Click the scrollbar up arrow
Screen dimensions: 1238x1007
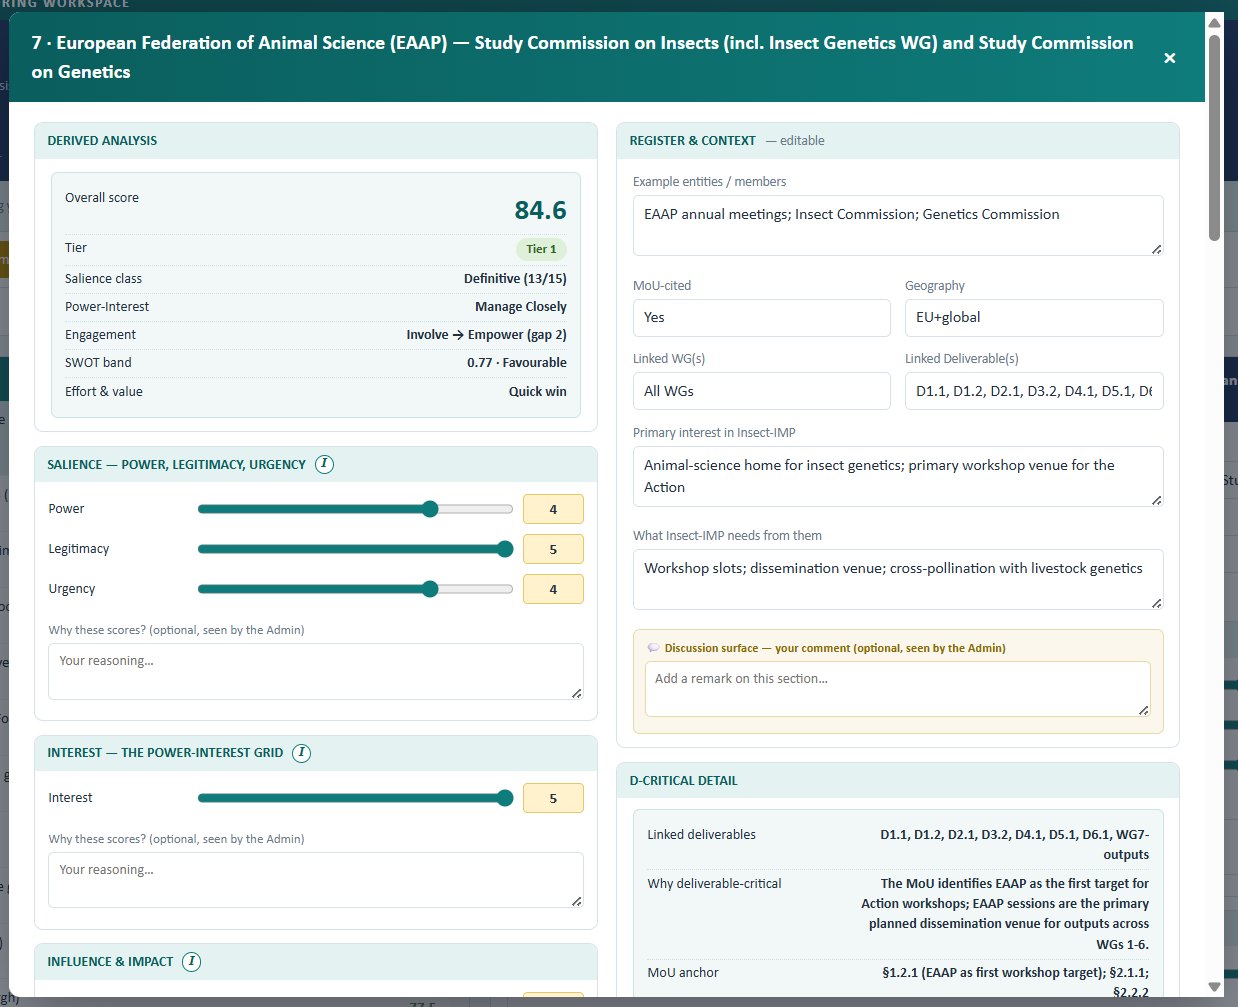[1214, 22]
